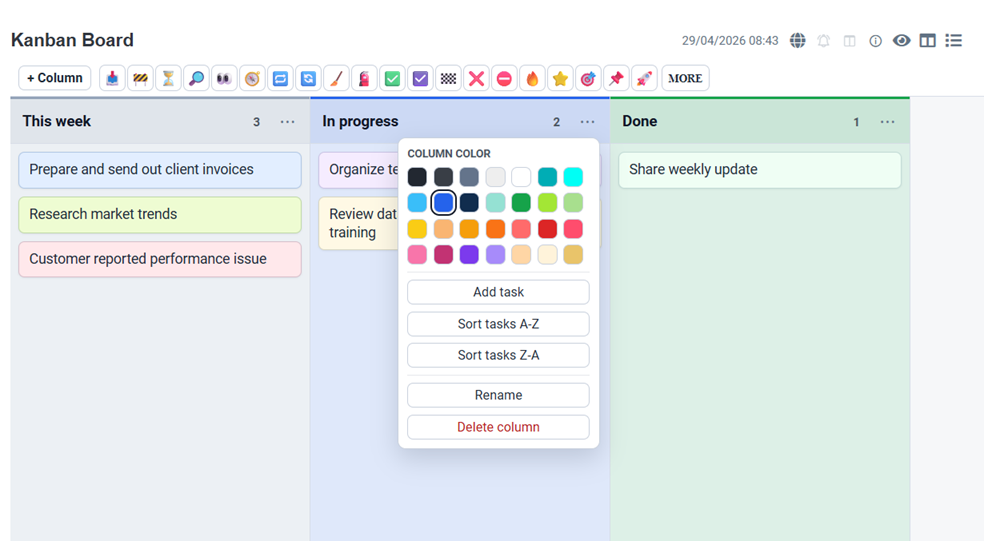This screenshot has width=984, height=541.
Task: Open the Prepare and send out client invoices card
Action: pyautogui.click(x=160, y=170)
